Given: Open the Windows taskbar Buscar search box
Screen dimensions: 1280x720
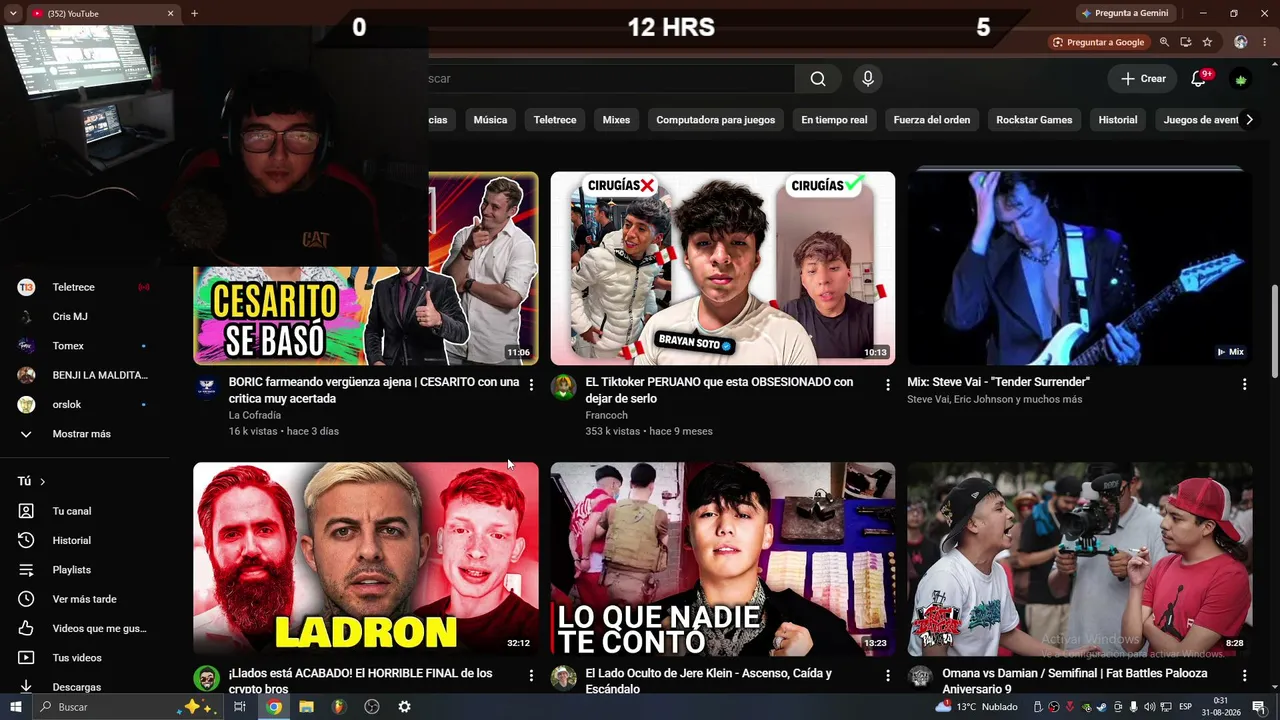Looking at the screenshot, I should pyautogui.click(x=128, y=707).
